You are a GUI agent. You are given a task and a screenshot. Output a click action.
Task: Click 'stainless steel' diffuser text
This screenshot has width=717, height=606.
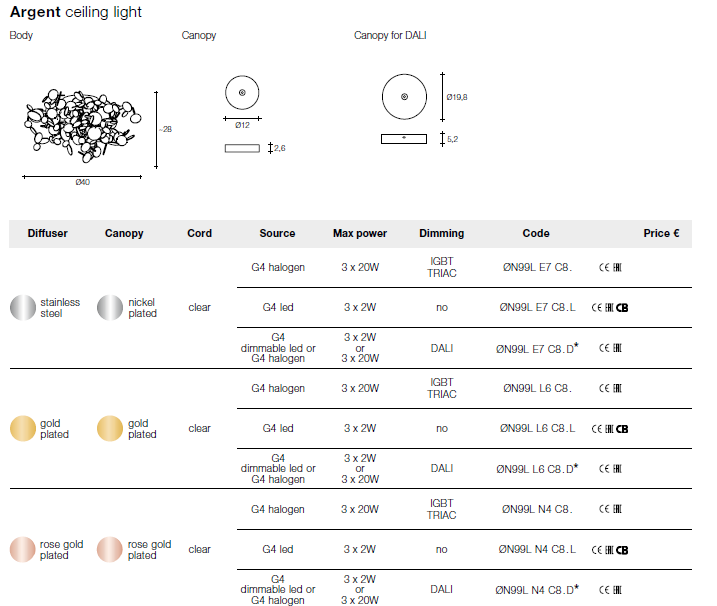60,308
